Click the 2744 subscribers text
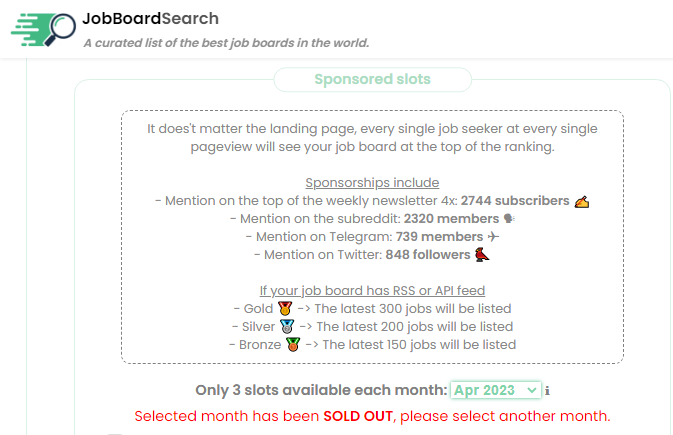Screen dimensions: 673x435 pyautogui.click(x=515, y=201)
